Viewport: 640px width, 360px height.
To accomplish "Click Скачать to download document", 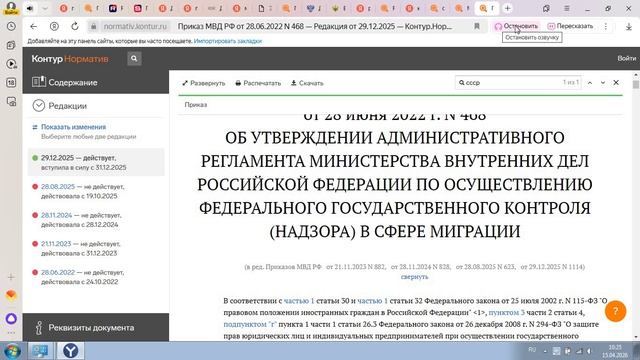I will click(307, 83).
